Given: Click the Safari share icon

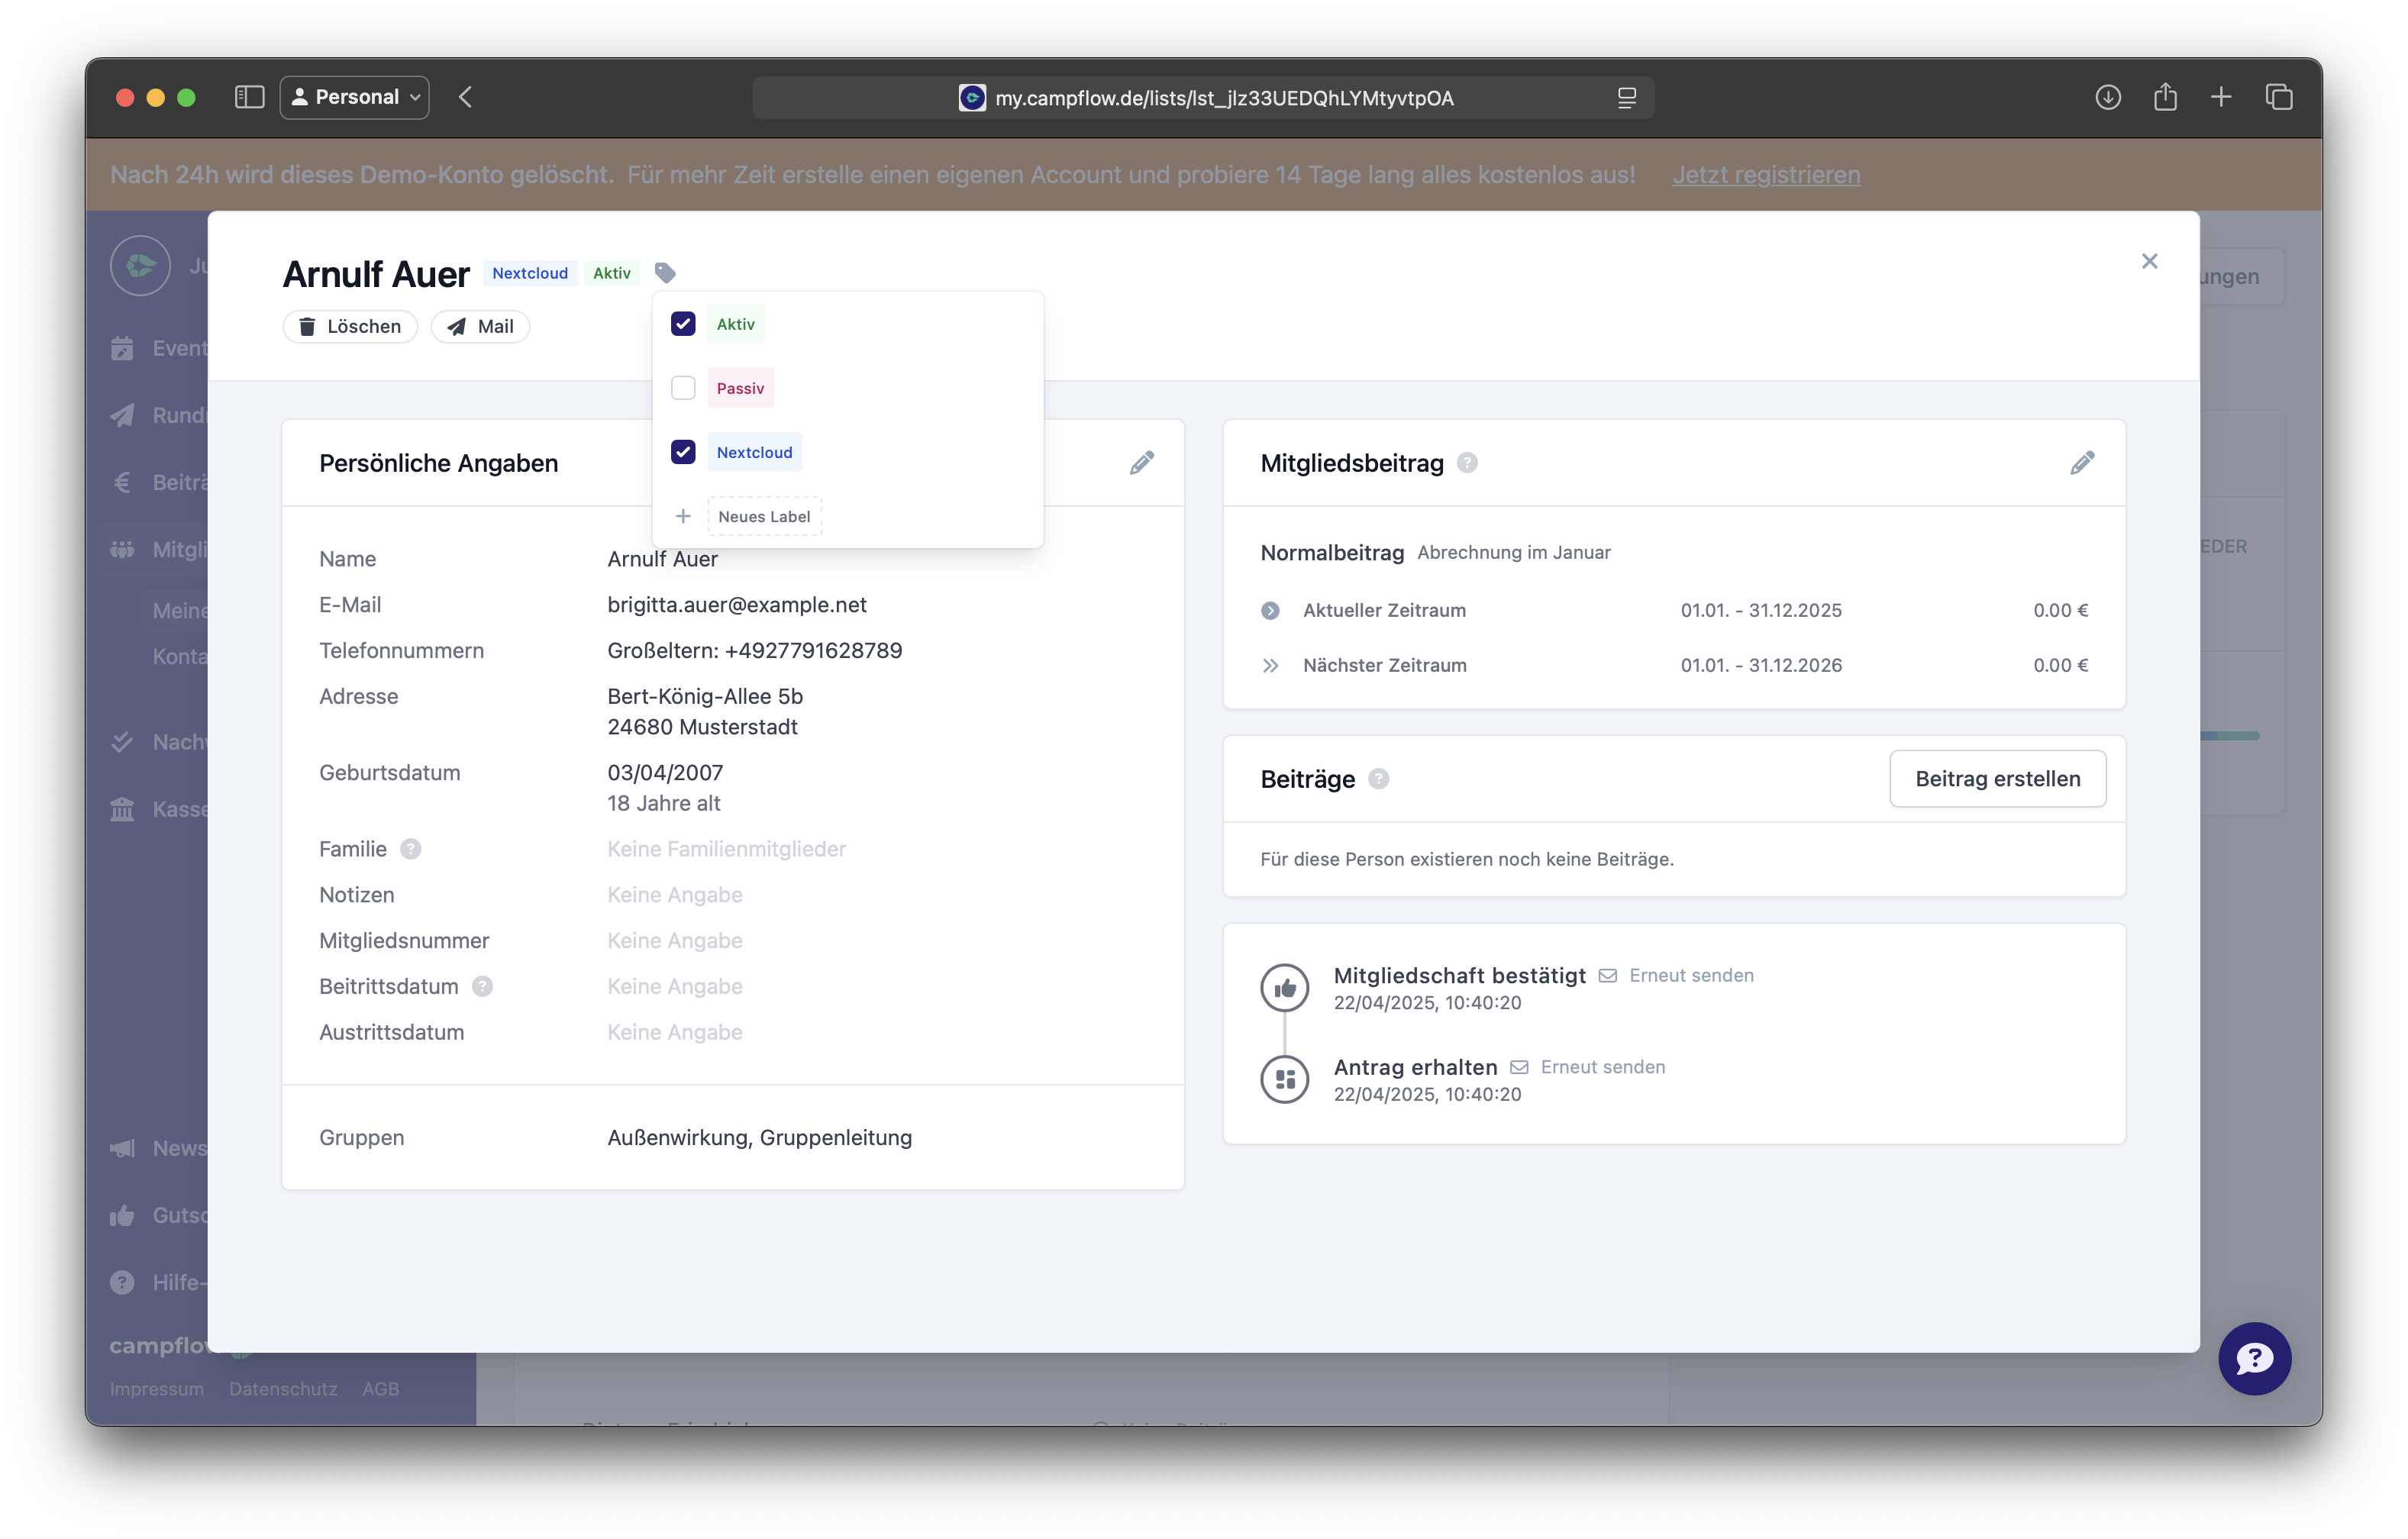Looking at the screenshot, I should tap(2165, 97).
